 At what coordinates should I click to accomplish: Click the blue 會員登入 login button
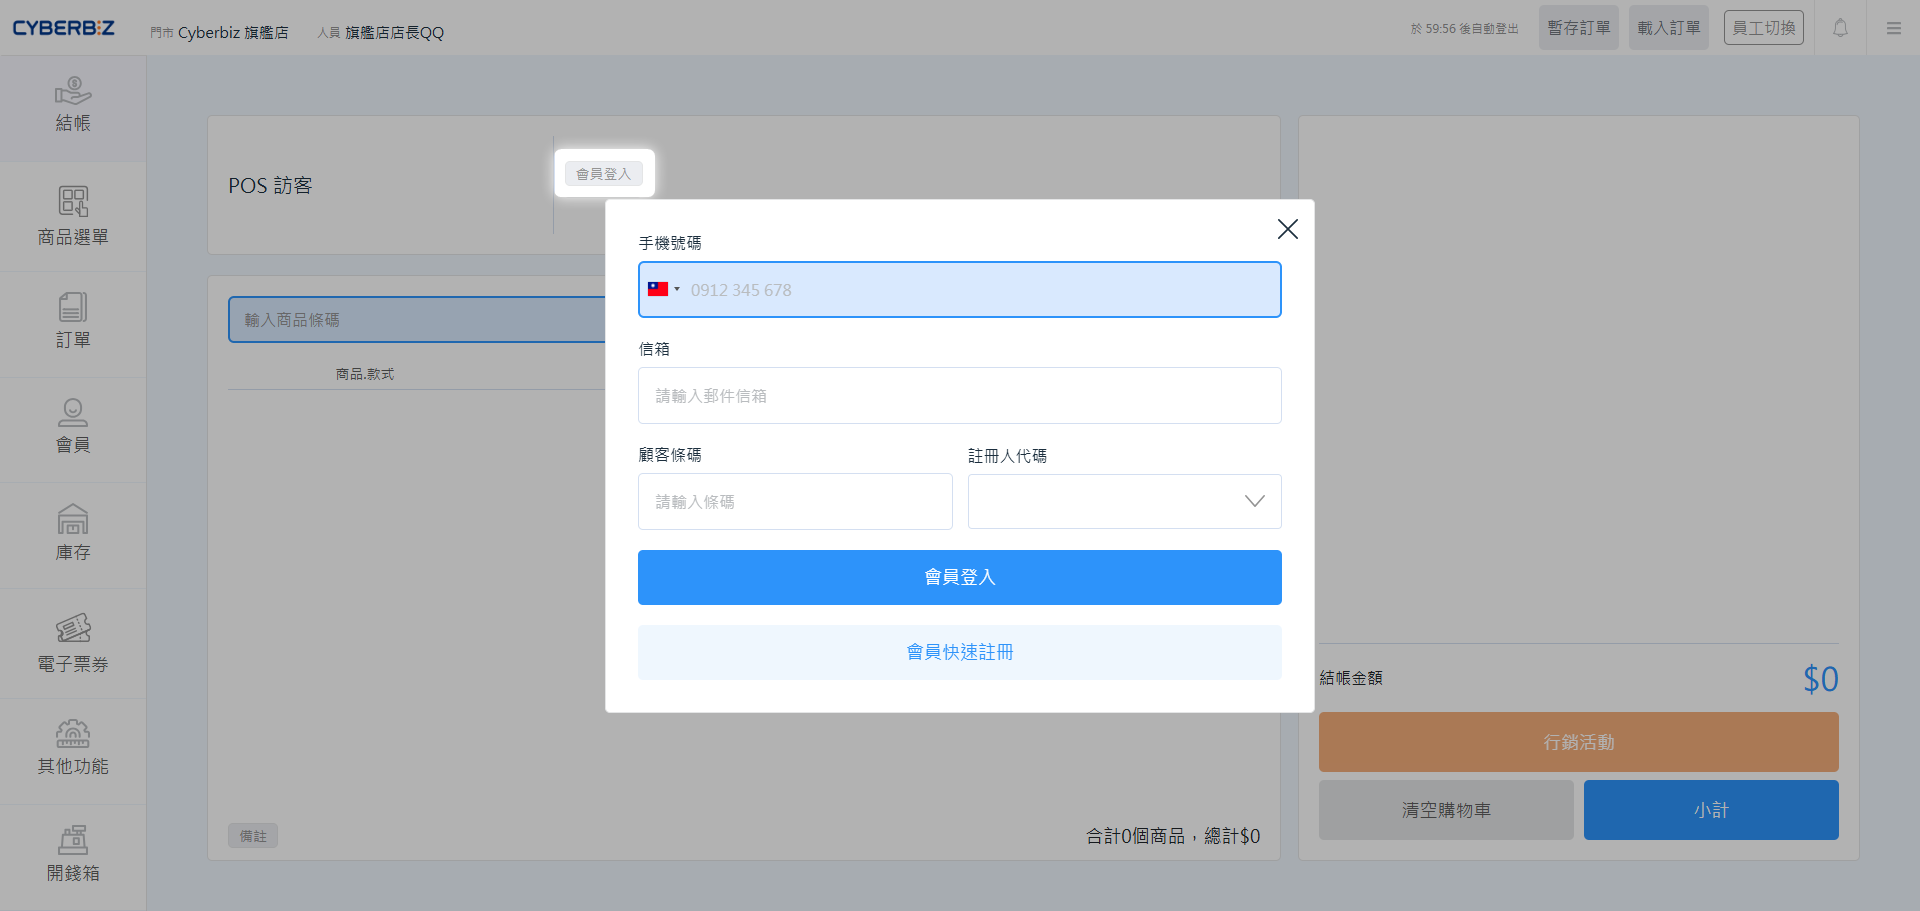click(959, 577)
